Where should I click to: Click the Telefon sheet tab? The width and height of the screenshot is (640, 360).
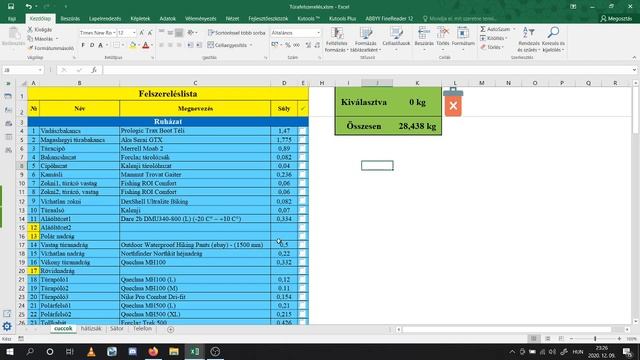coord(142,329)
